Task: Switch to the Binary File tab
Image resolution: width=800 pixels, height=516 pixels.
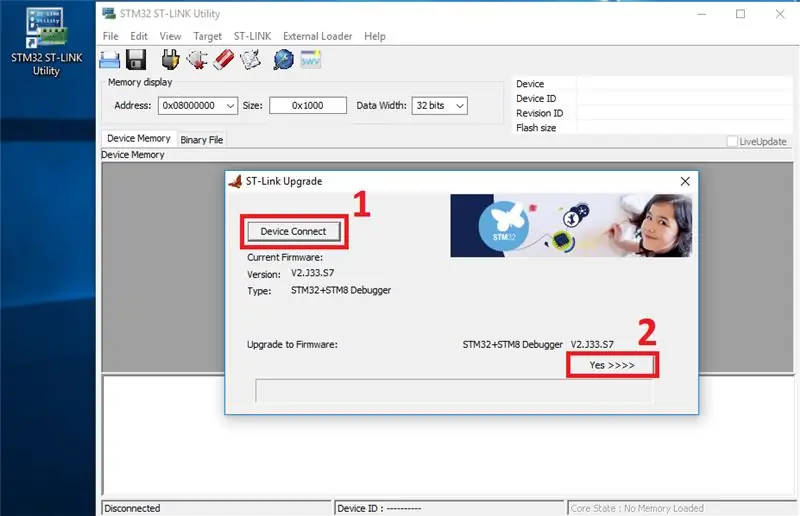Action: pos(202,140)
